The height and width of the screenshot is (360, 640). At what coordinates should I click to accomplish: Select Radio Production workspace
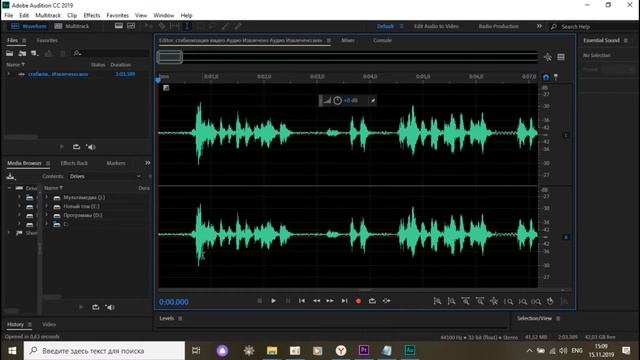[x=499, y=26]
